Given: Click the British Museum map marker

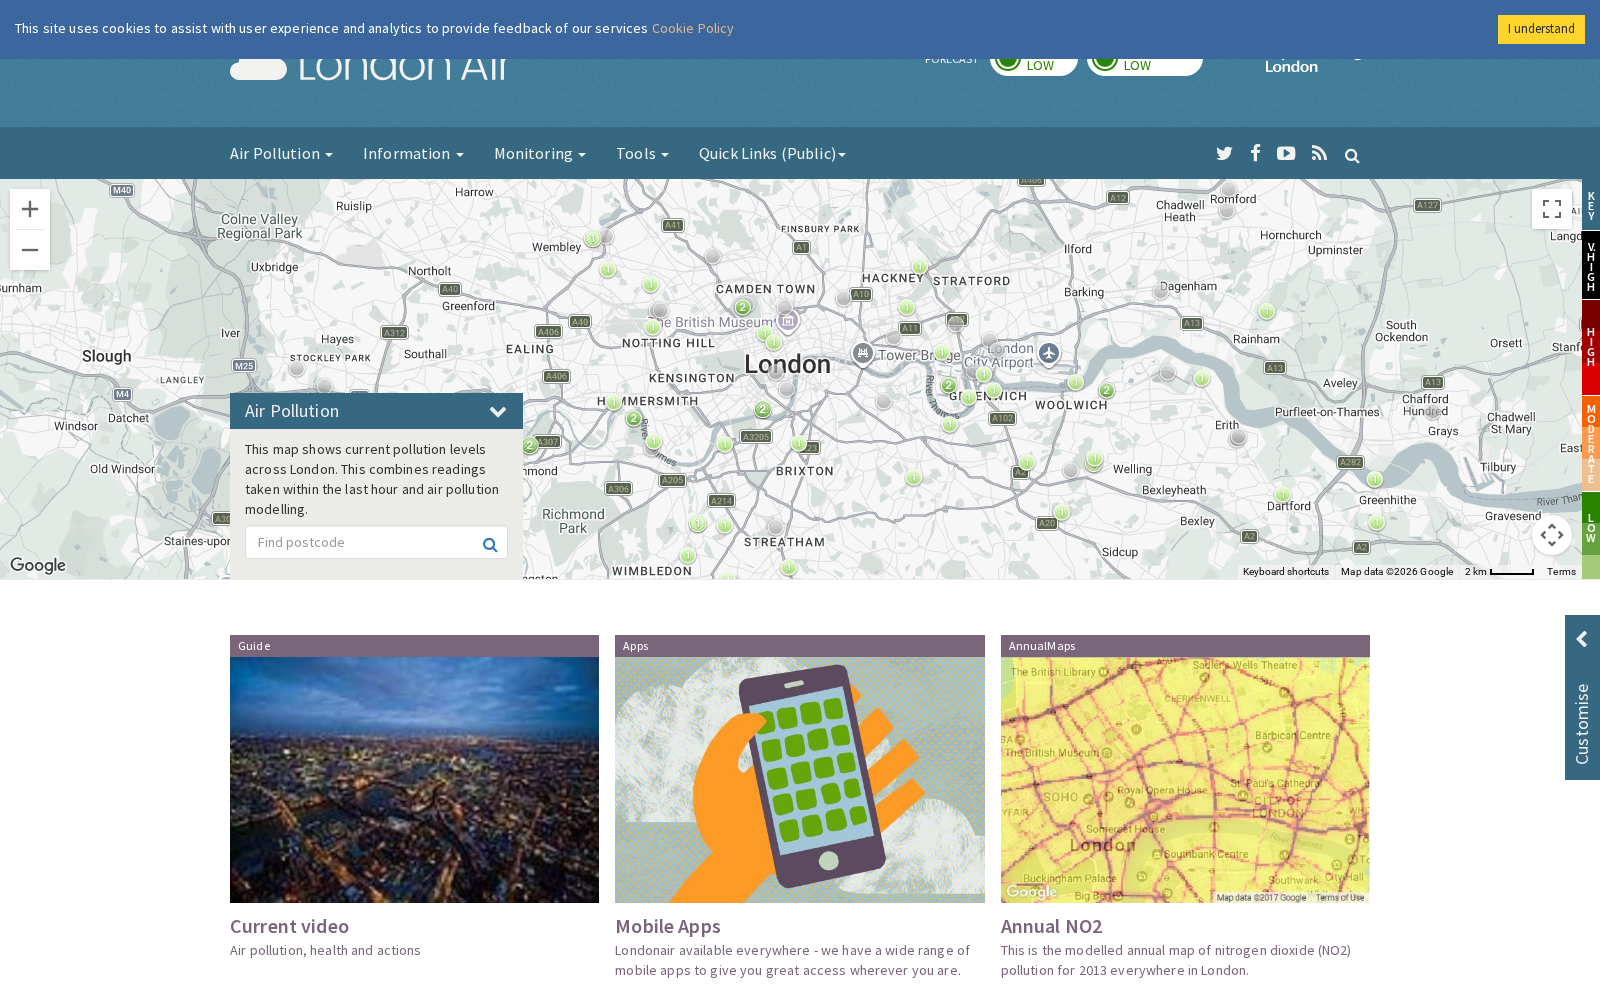Looking at the screenshot, I should [788, 320].
